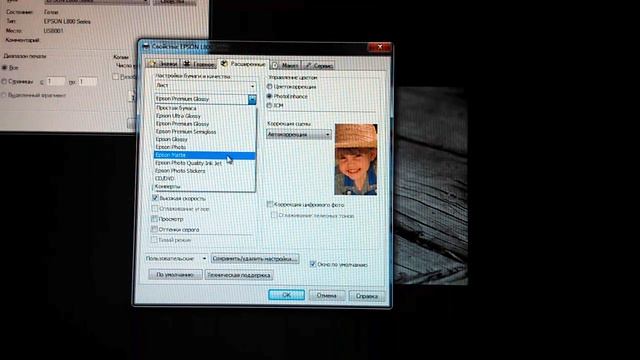The width and height of the screenshot is (640, 360).
Task: Choose Epson Photo Quality Ink Jet
Action: click(x=204, y=163)
